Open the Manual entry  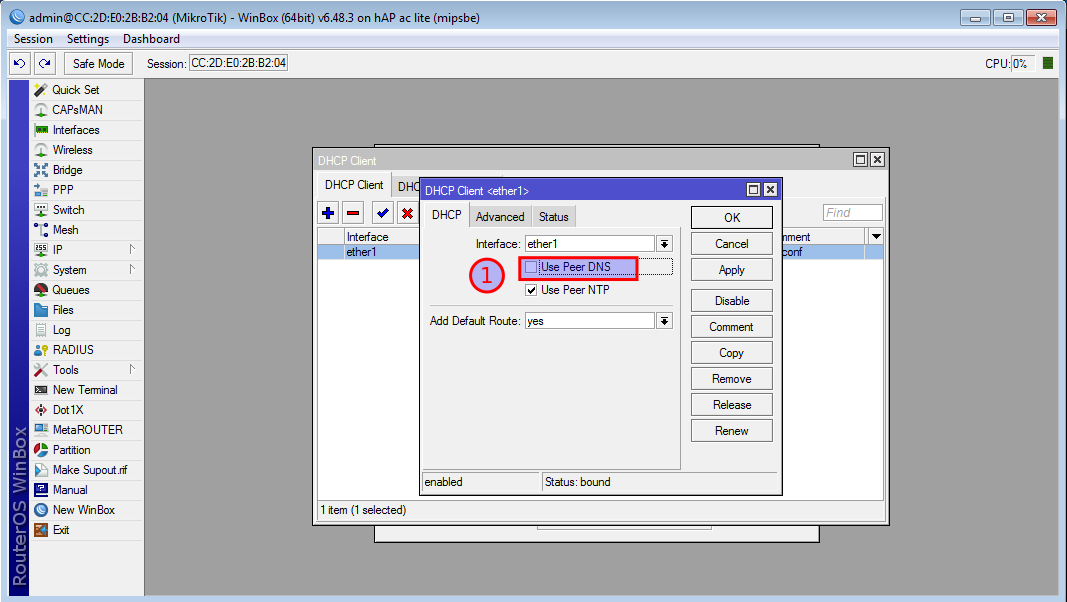(x=70, y=490)
